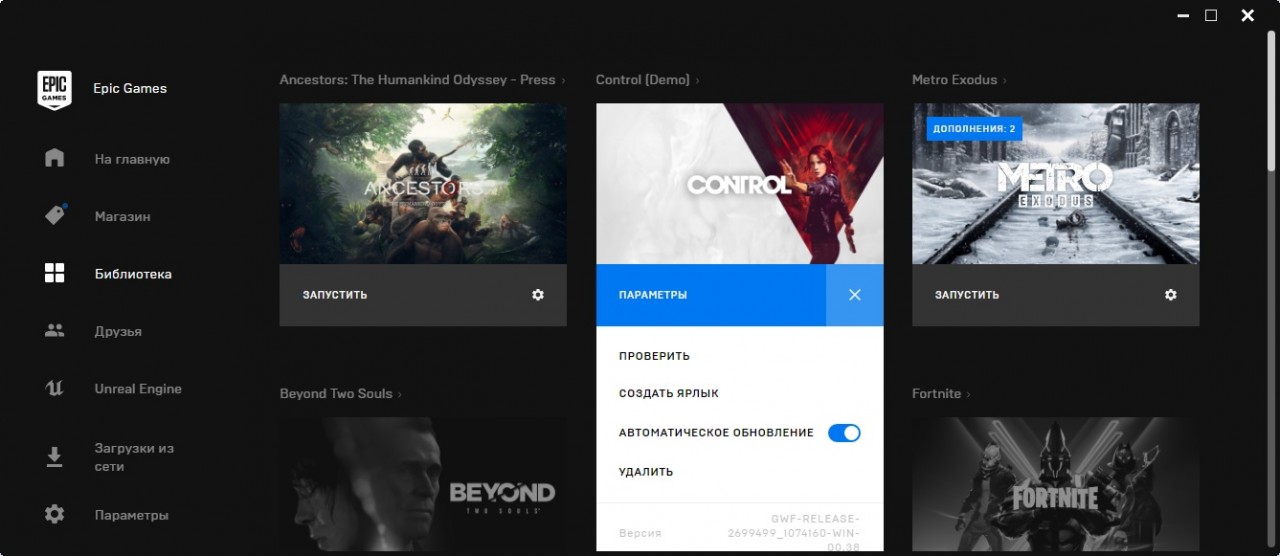Click the Metro Exodus cover thumbnail
The width and height of the screenshot is (1280, 556).
click(x=1056, y=184)
